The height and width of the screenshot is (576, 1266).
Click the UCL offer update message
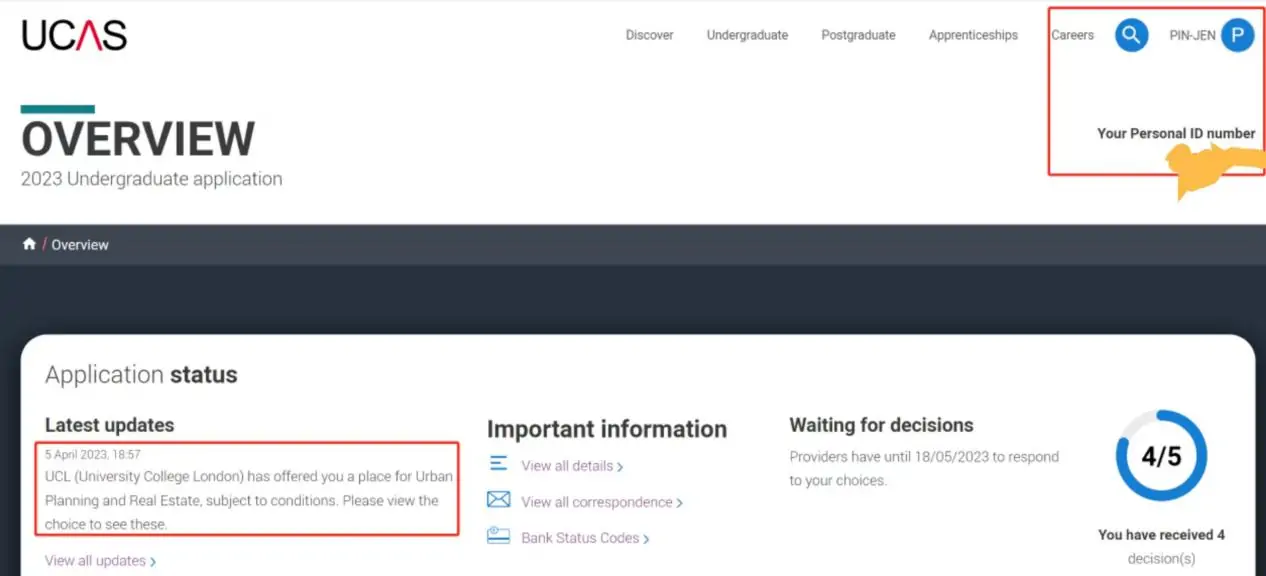click(x=249, y=500)
